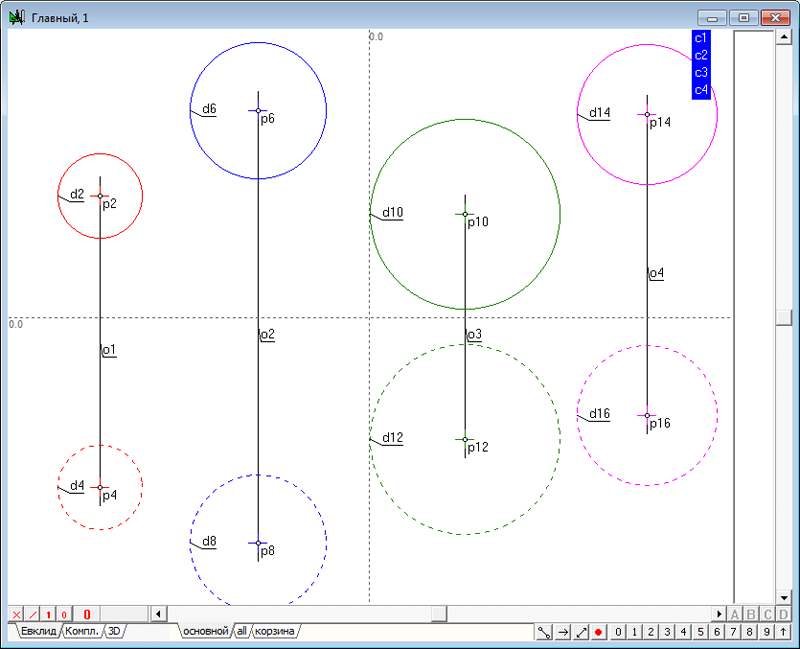Open the корзина tab

coord(274,631)
